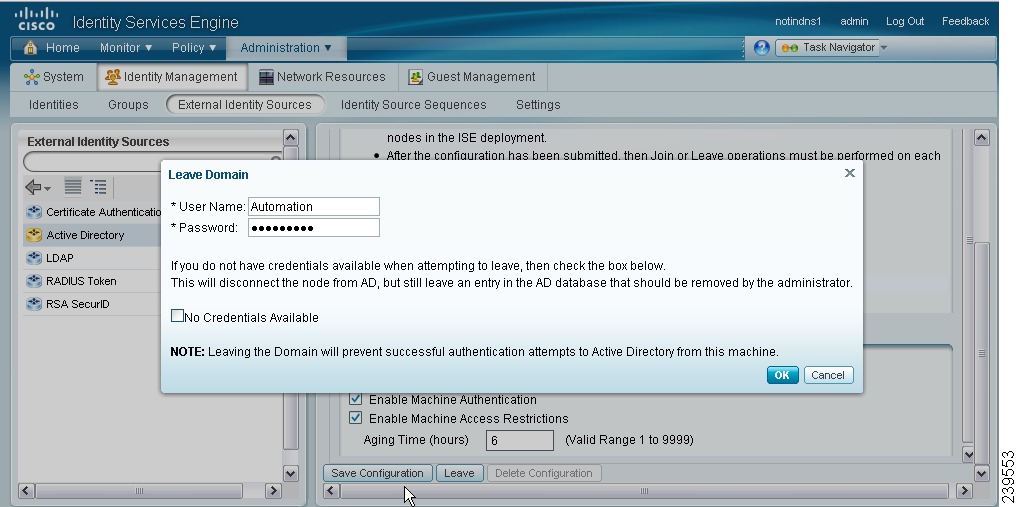Open the Policy dropdown menu

(x=194, y=47)
